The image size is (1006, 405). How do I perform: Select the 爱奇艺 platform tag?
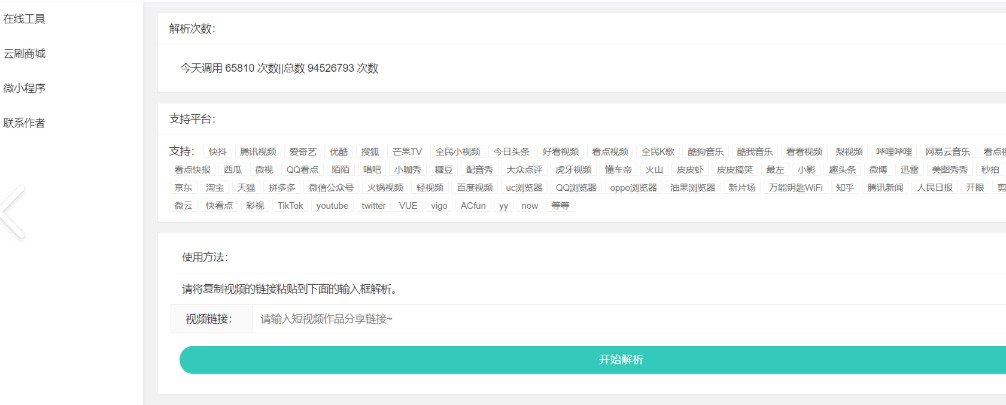click(x=302, y=151)
